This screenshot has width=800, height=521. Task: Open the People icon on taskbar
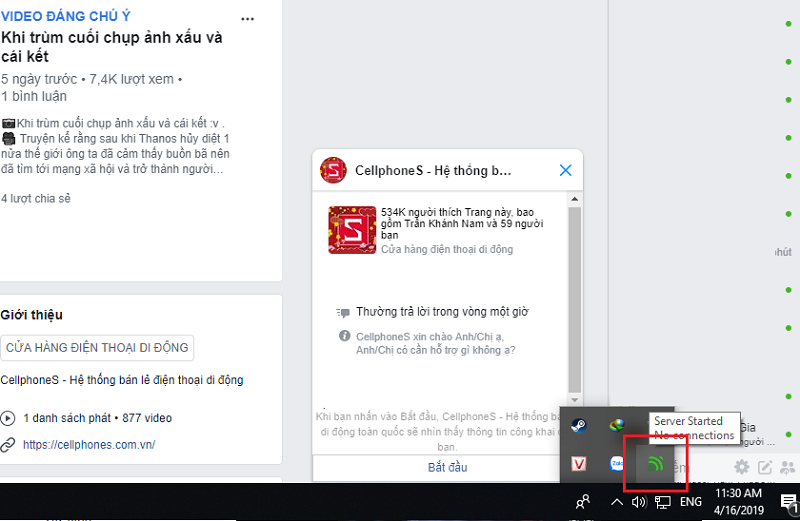coord(583,502)
